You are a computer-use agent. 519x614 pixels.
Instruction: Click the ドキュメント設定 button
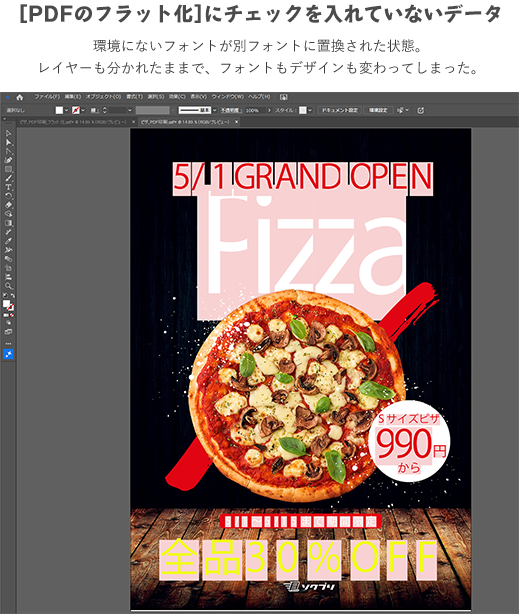(340, 110)
